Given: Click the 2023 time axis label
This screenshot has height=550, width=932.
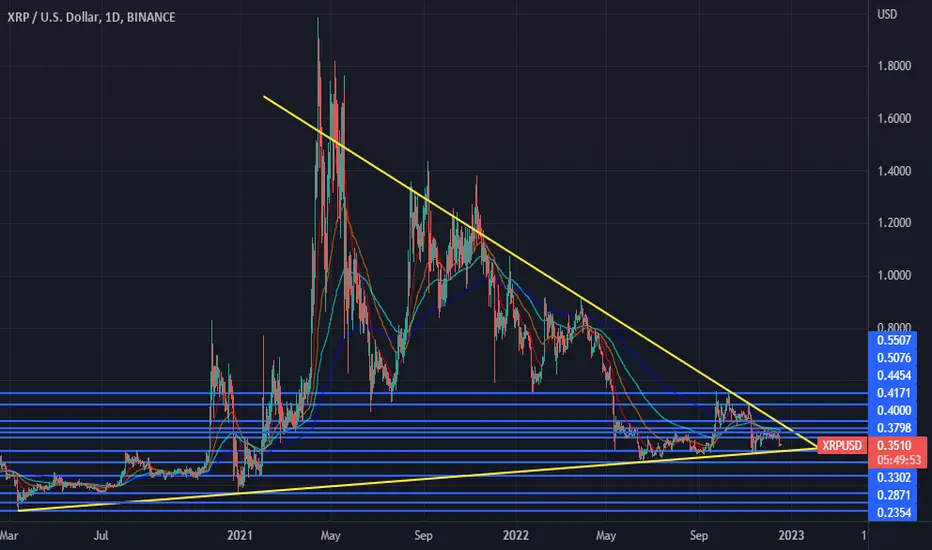Looking at the screenshot, I should tap(791, 536).
